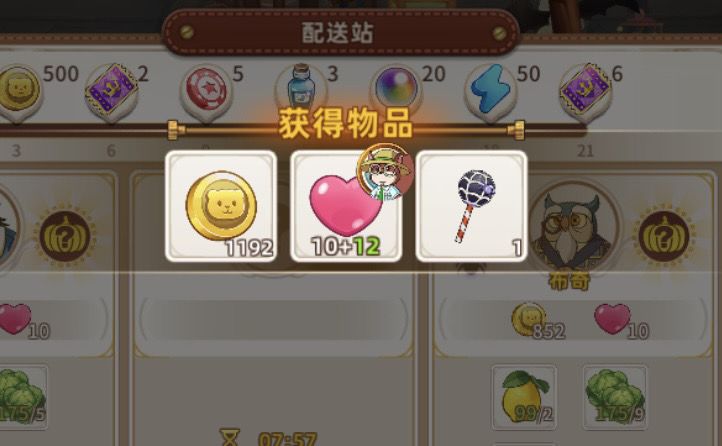
Task: Tap the 获得物品 reward header
Action: (345, 123)
